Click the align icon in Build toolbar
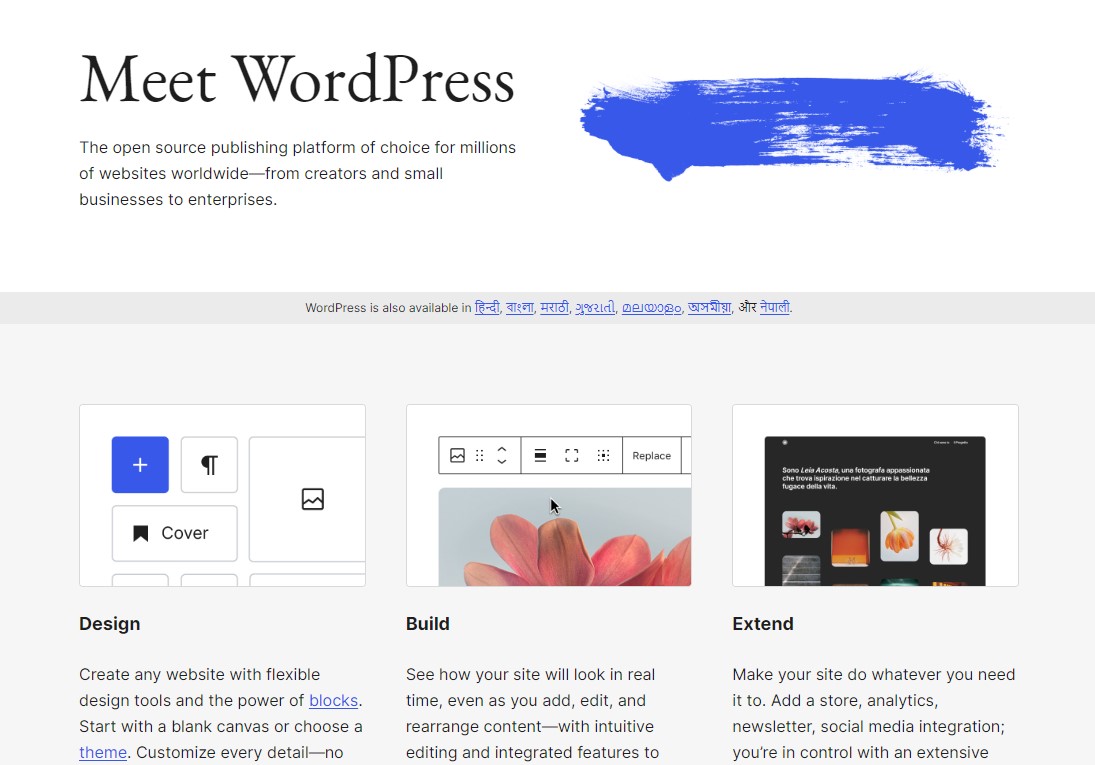 click(540, 456)
